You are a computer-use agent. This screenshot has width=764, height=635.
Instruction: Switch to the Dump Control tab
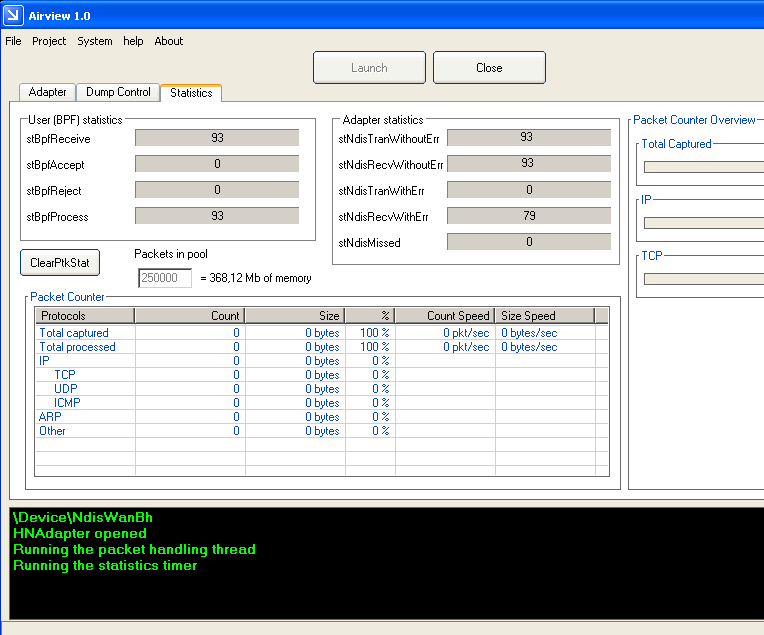[118, 92]
